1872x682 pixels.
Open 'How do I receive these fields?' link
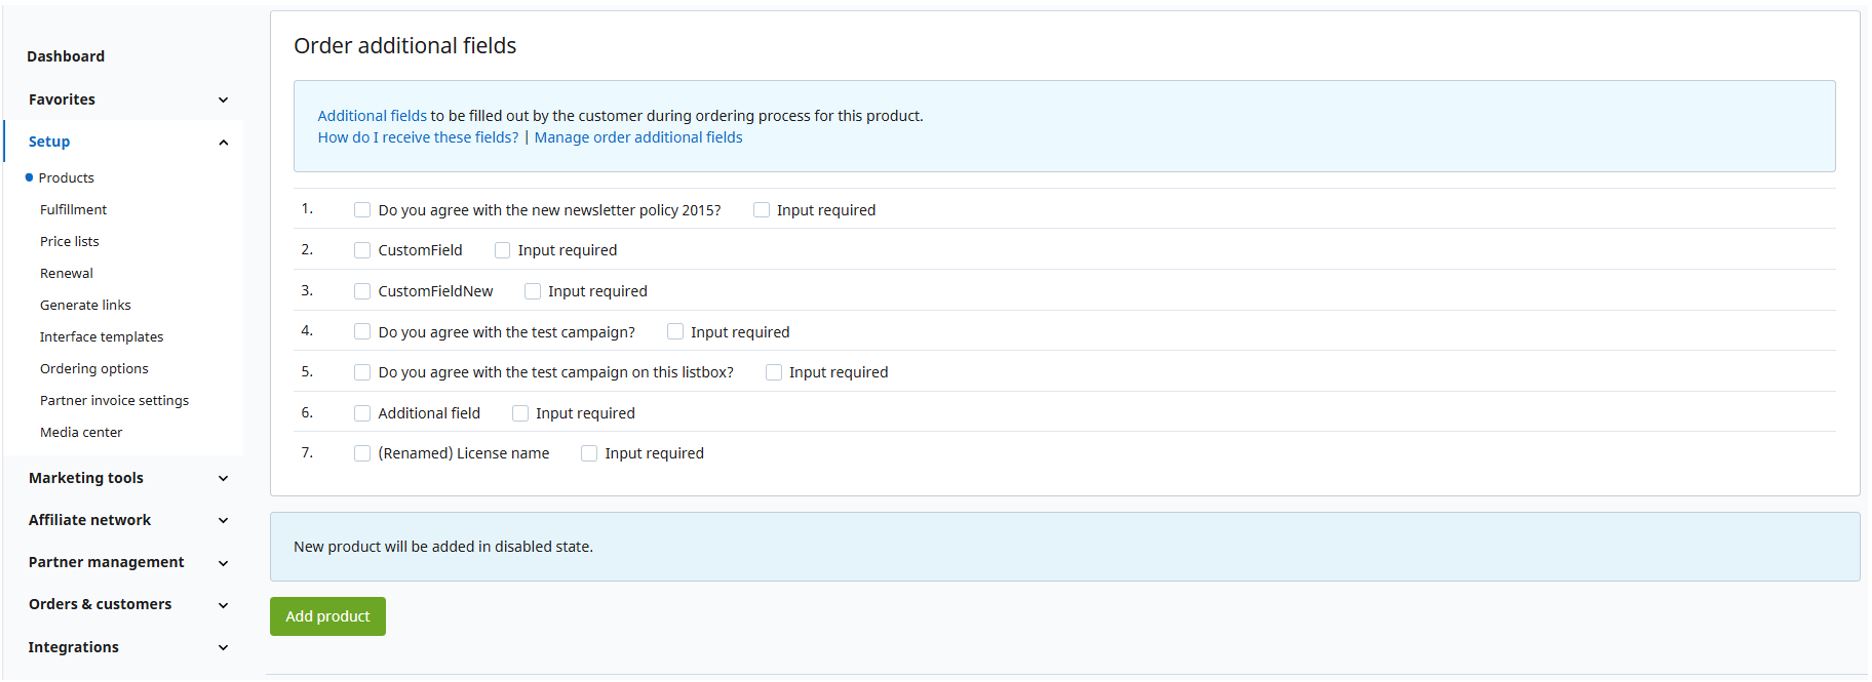[418, 138]
